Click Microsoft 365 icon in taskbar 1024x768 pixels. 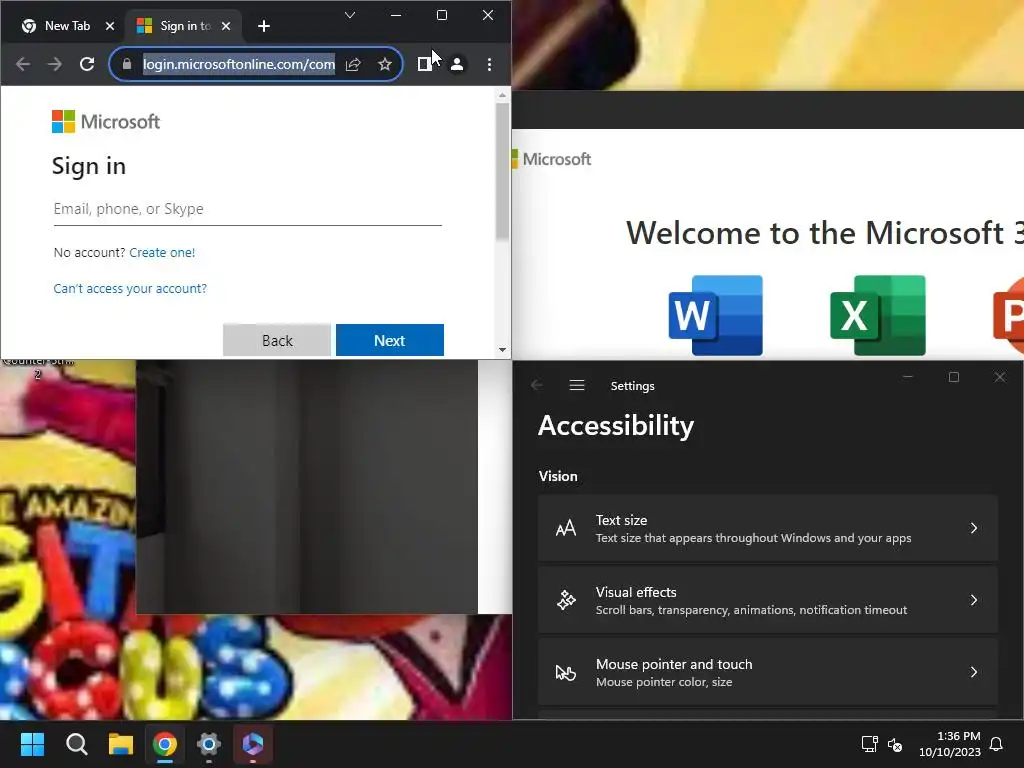(253, 744)
